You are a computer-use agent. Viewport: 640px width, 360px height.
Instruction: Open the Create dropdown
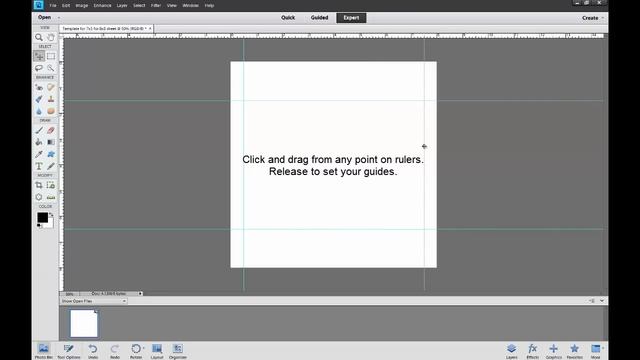[592, 18]
